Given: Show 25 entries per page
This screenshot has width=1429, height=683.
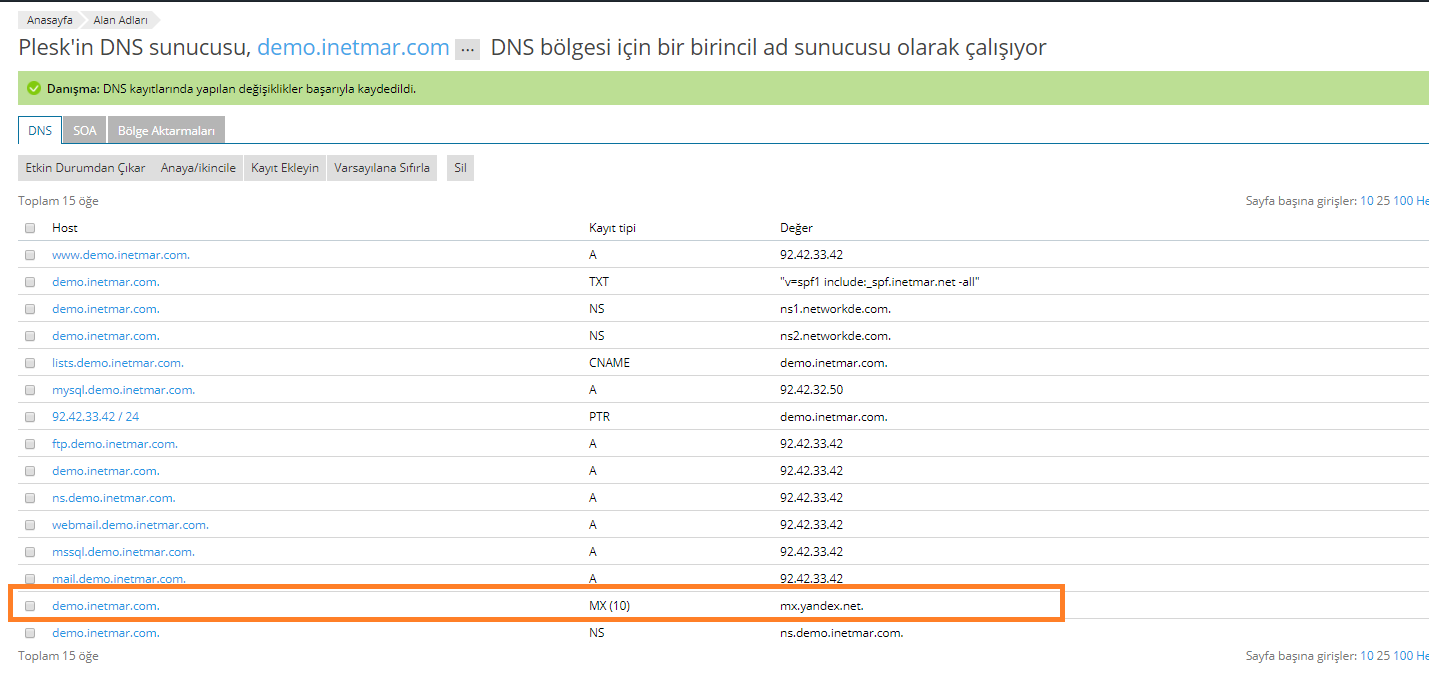Looking at the screenshot, I should pyautogui.click(x=1385, y=200).
